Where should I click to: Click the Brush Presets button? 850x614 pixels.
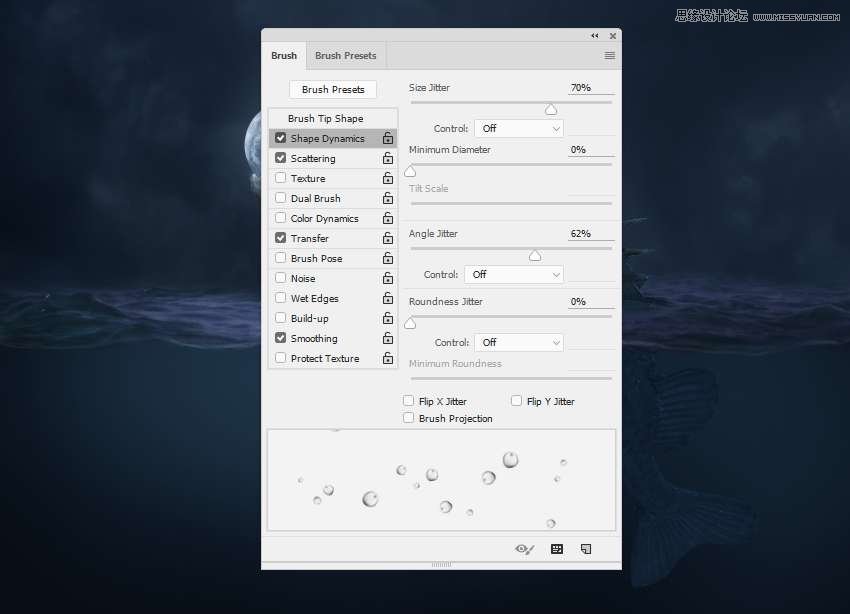(333, 90)
